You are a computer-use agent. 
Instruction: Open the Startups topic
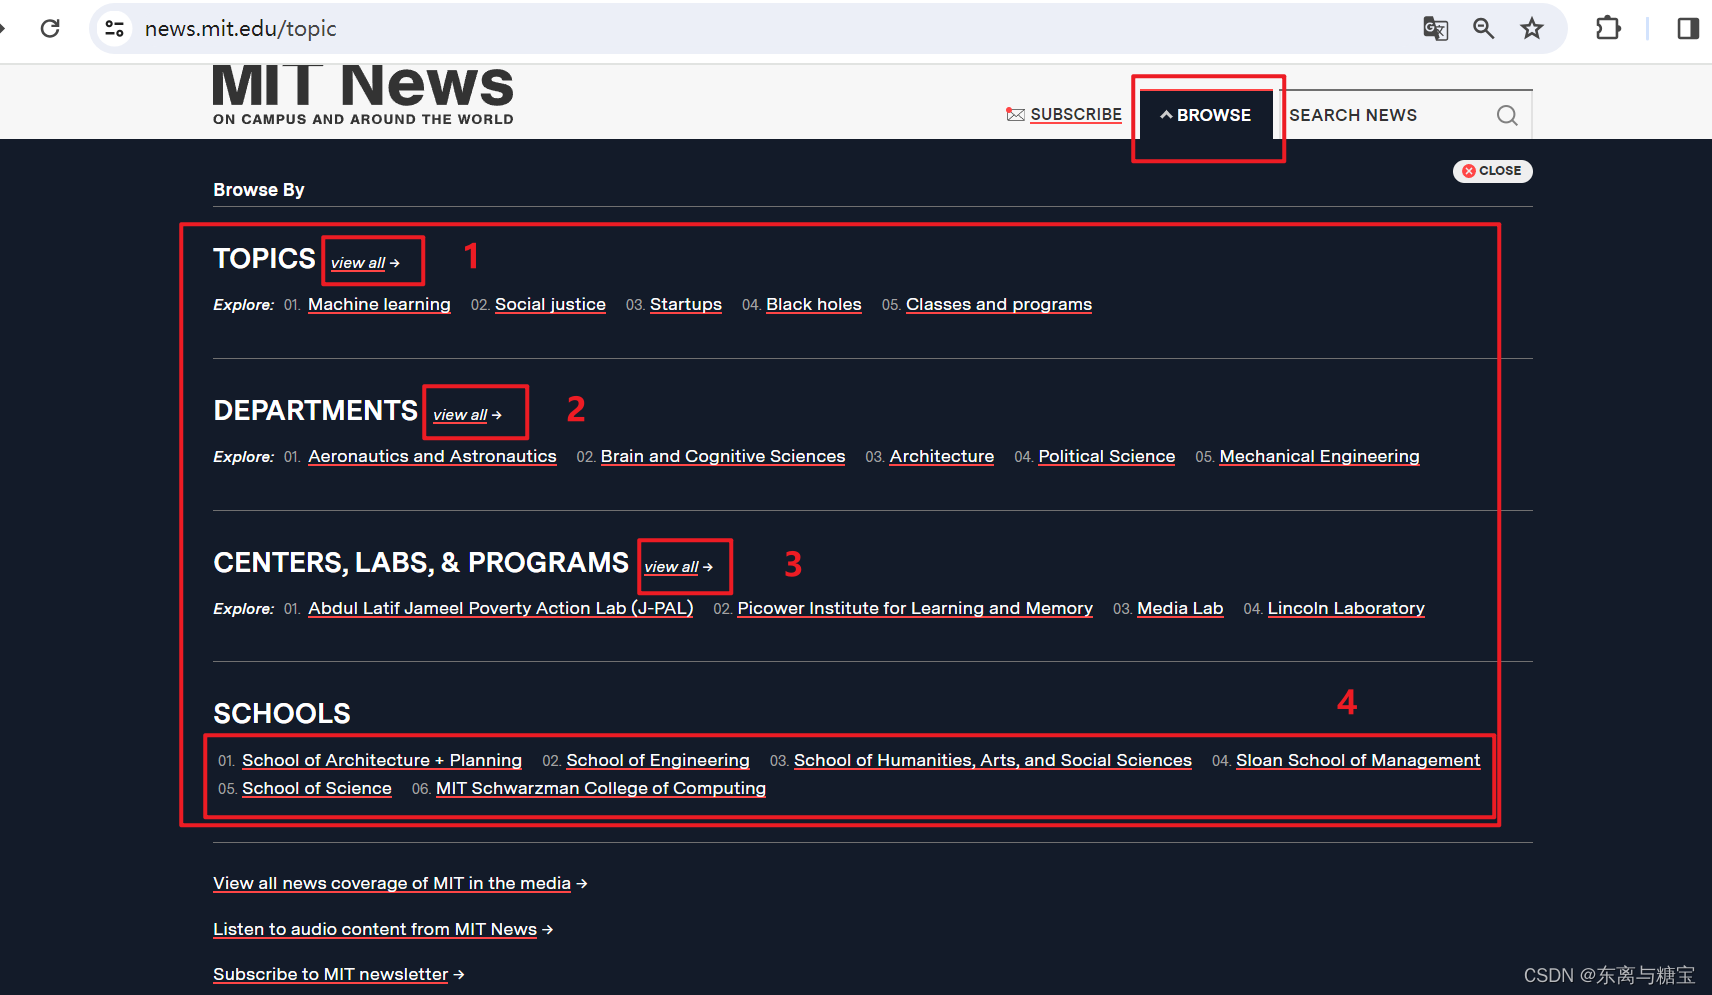tap(686, 304)
